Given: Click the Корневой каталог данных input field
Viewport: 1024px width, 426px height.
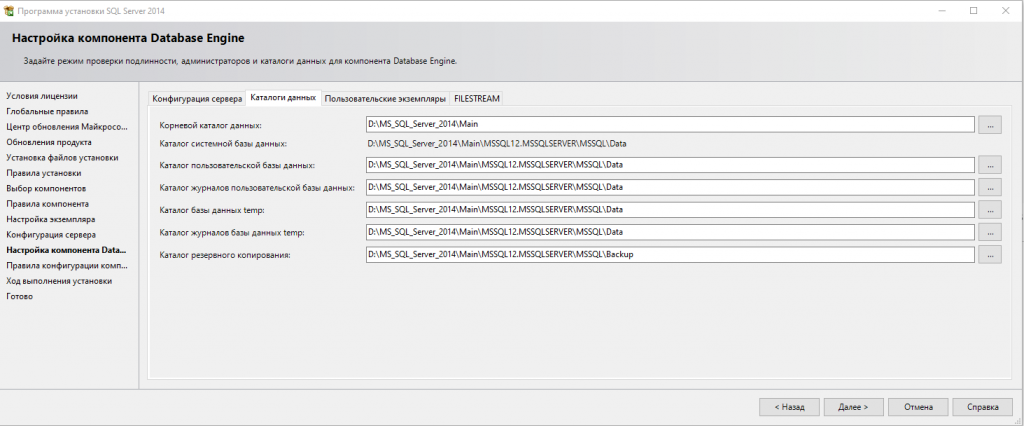Looking at the screenshot, I should (670, 124).
